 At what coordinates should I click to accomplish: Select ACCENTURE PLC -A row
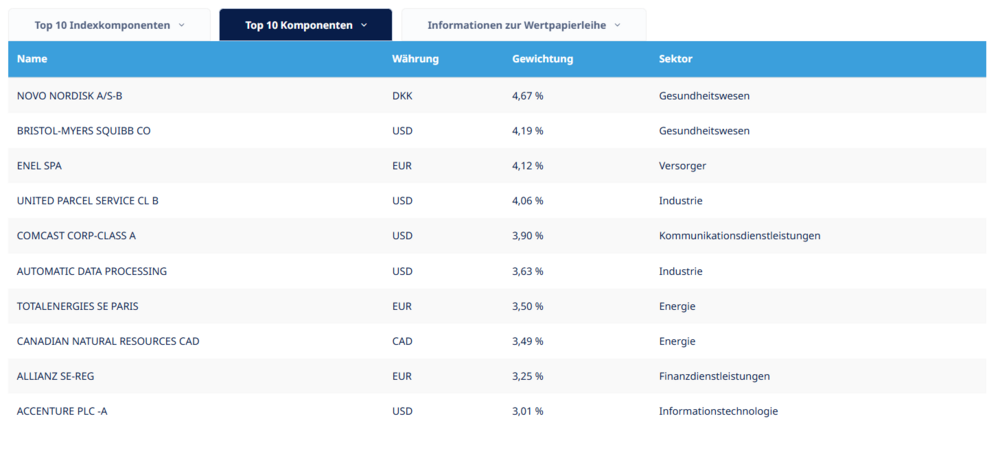(497, 411)
